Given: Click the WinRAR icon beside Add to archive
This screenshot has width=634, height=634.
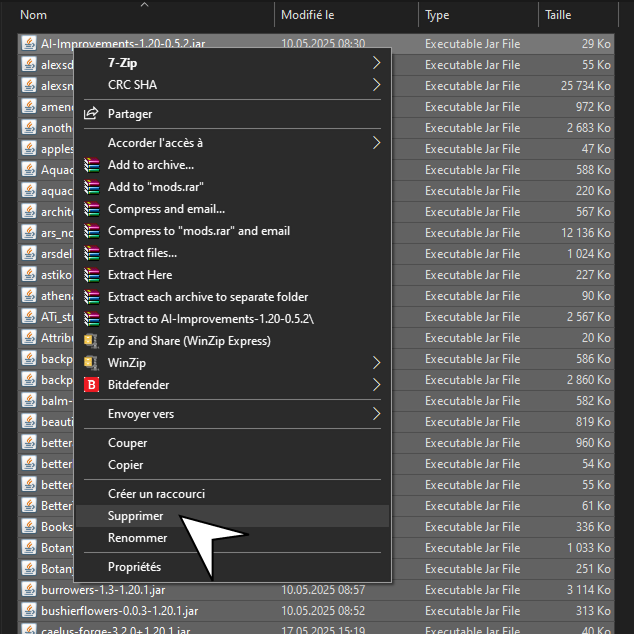Looking at the screenshot, I should coord(92,165).
